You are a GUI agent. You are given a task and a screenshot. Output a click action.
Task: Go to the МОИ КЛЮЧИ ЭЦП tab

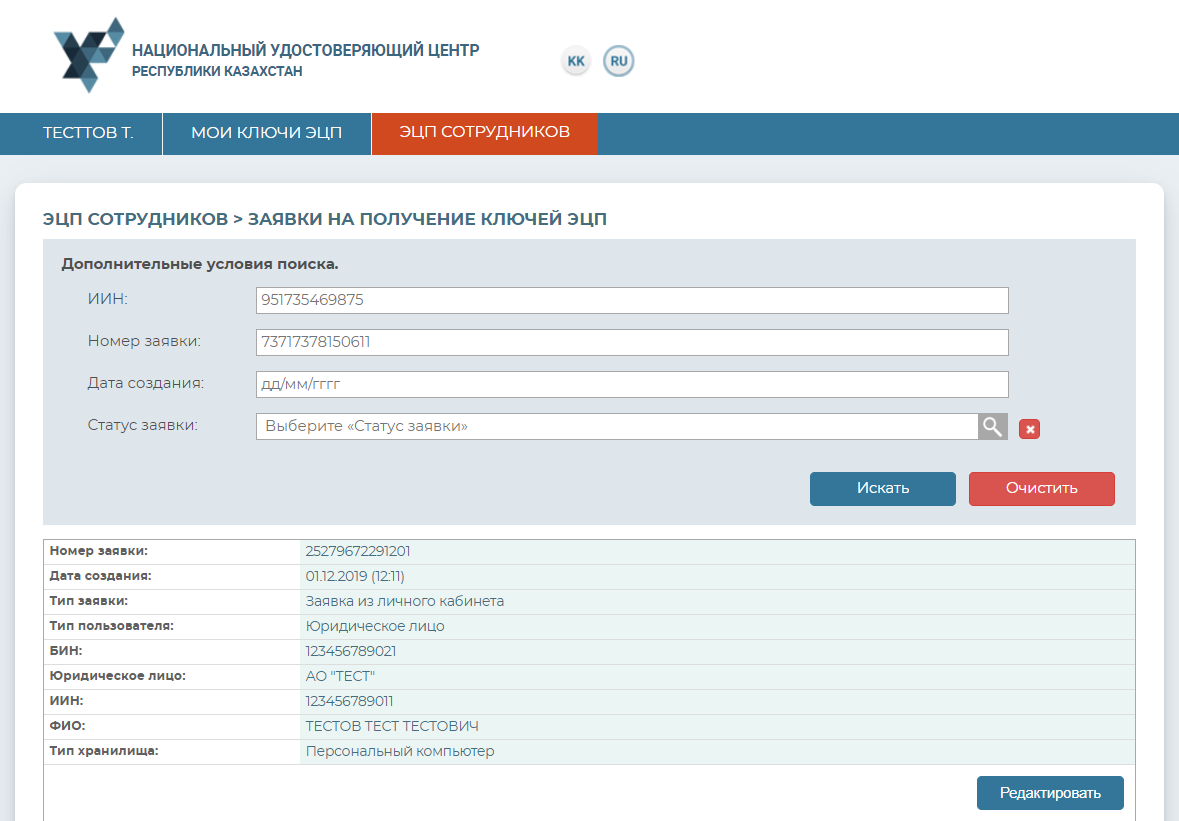(x=266, y=133)
